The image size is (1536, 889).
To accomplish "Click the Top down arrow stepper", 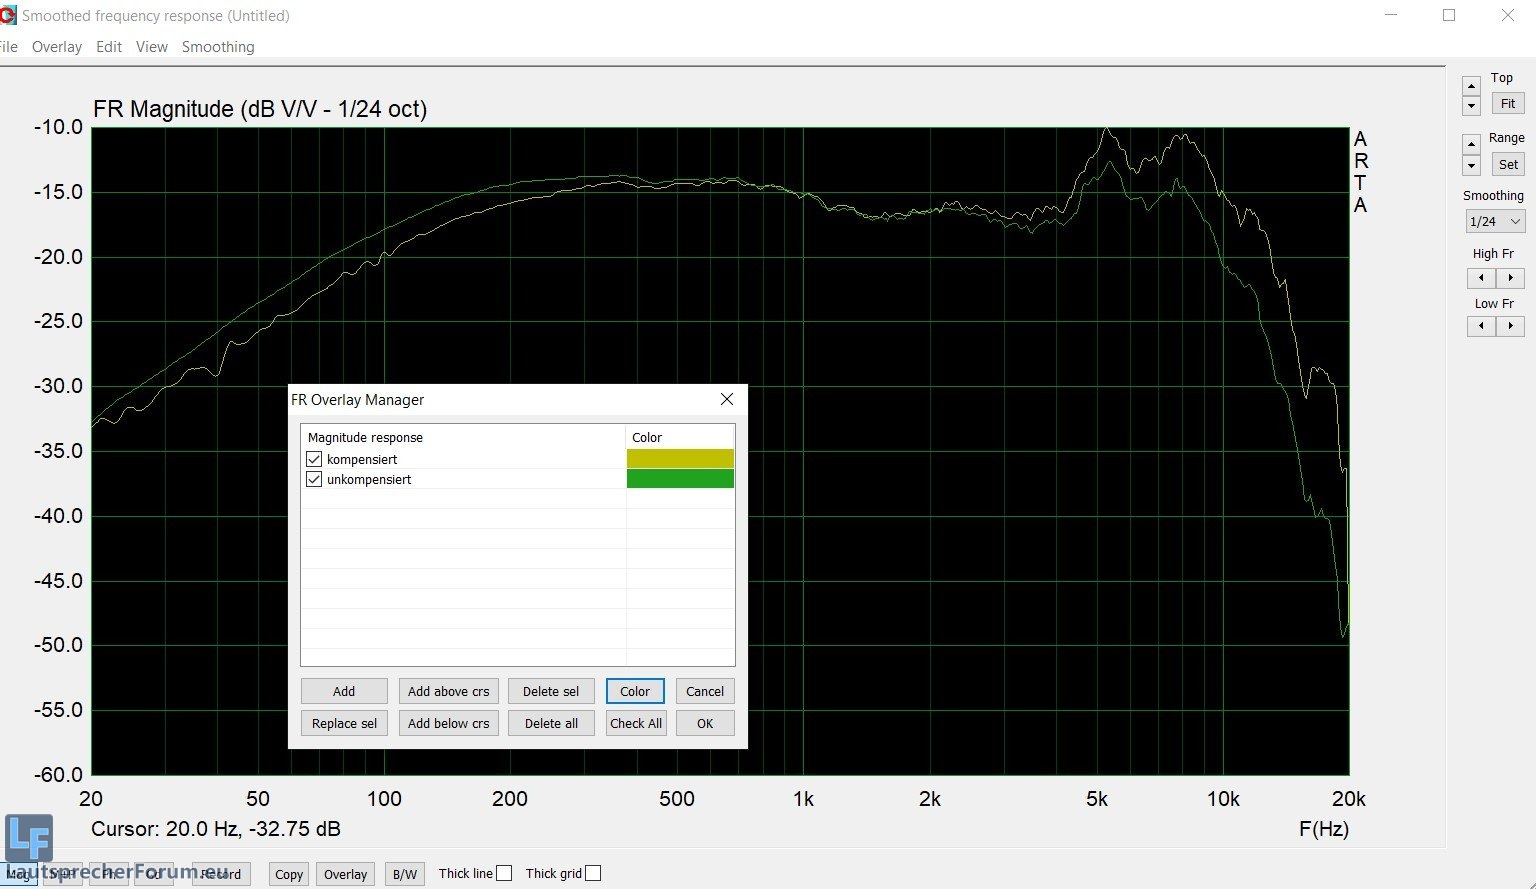I will click(1471, 105).
